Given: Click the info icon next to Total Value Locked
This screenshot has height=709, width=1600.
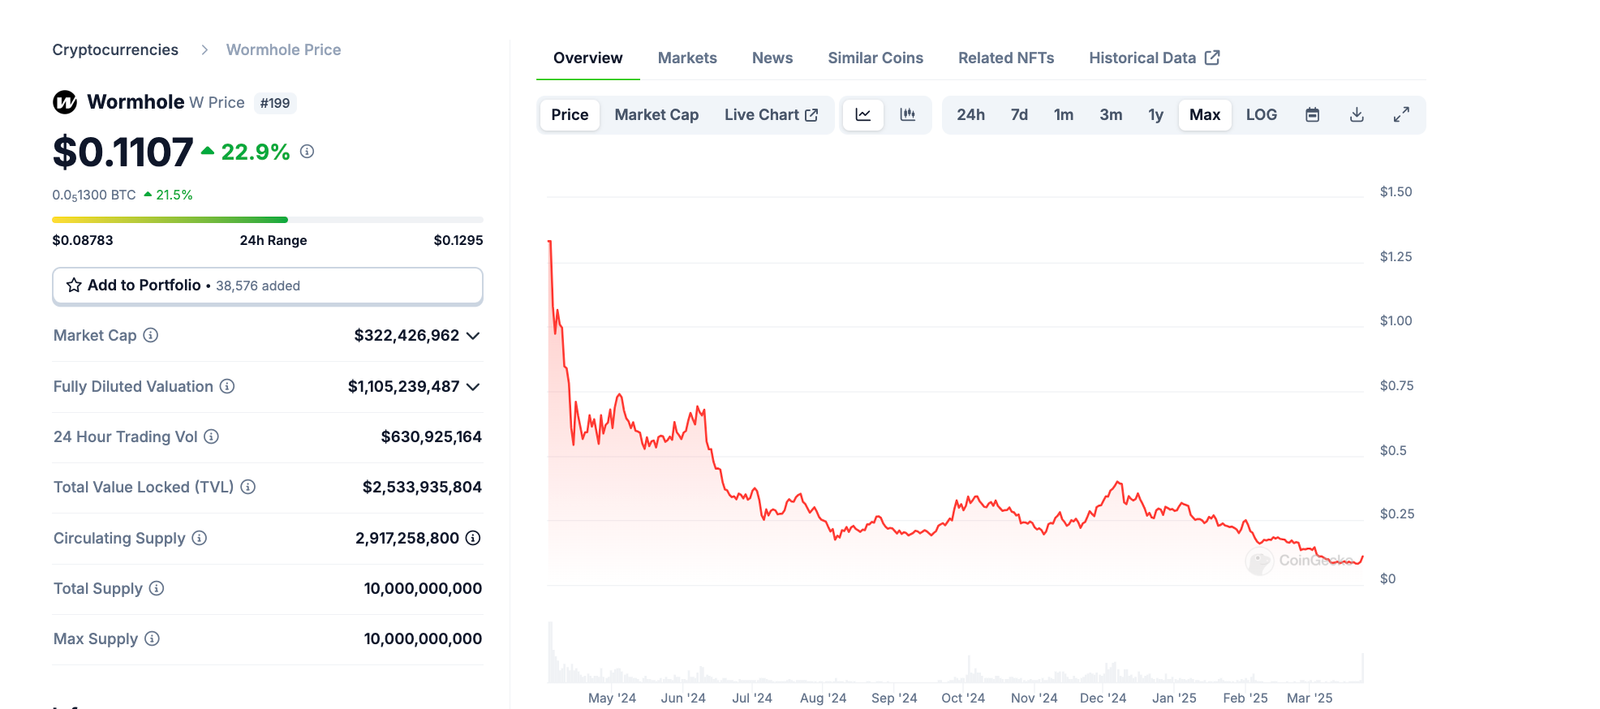Looking at the screenshot, I should pos(248,487).
